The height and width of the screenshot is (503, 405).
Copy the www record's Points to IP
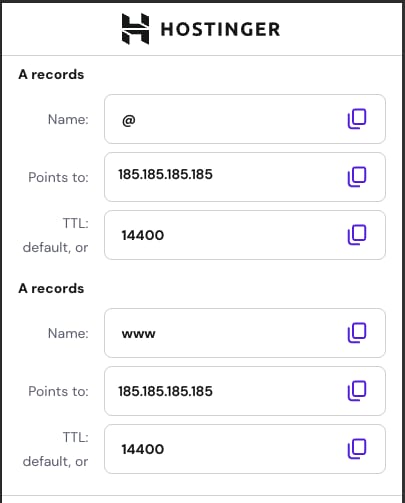point(357,391)
